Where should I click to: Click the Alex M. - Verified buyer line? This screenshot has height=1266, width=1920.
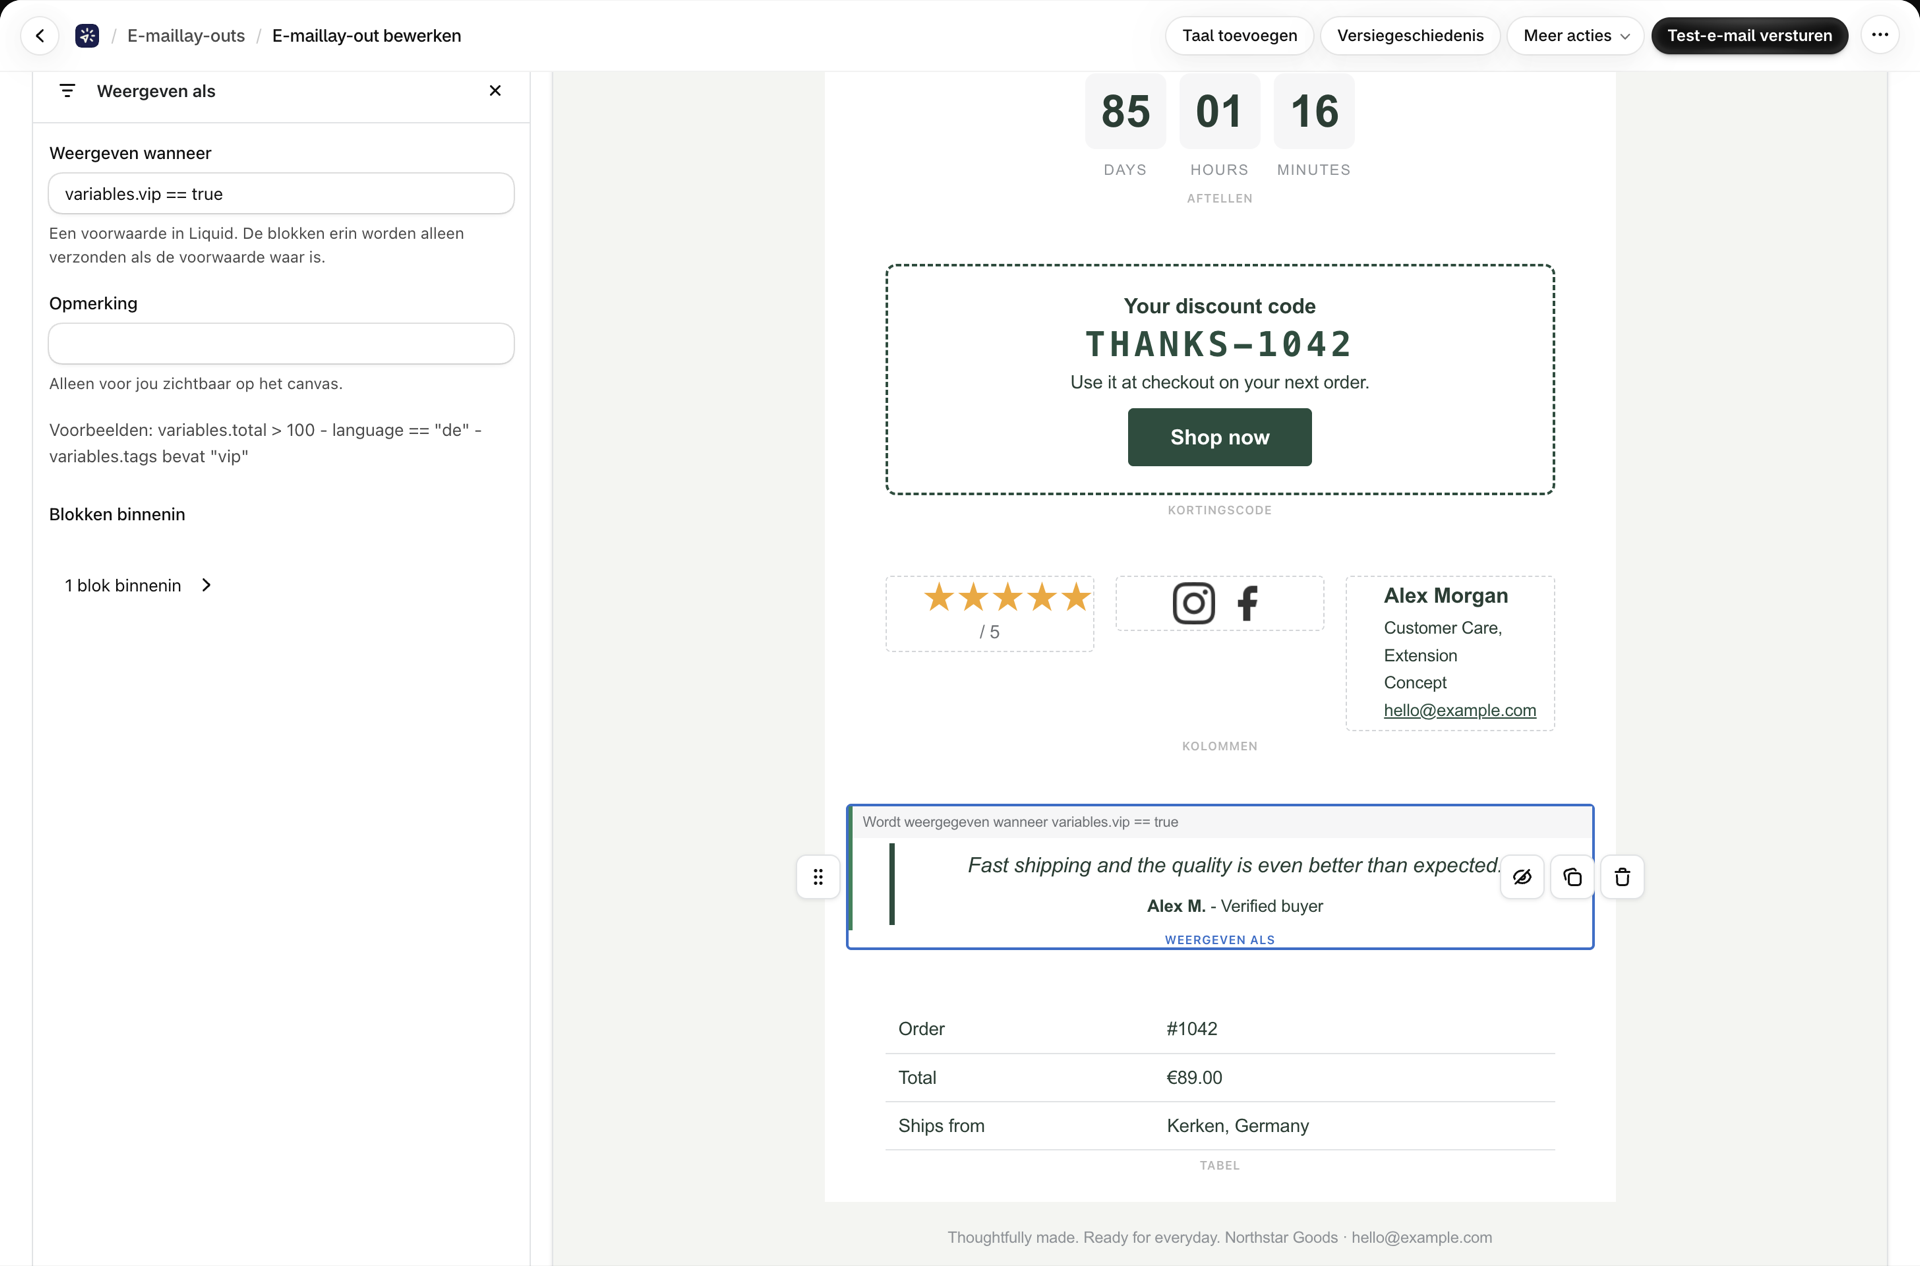pos(1234,906)
